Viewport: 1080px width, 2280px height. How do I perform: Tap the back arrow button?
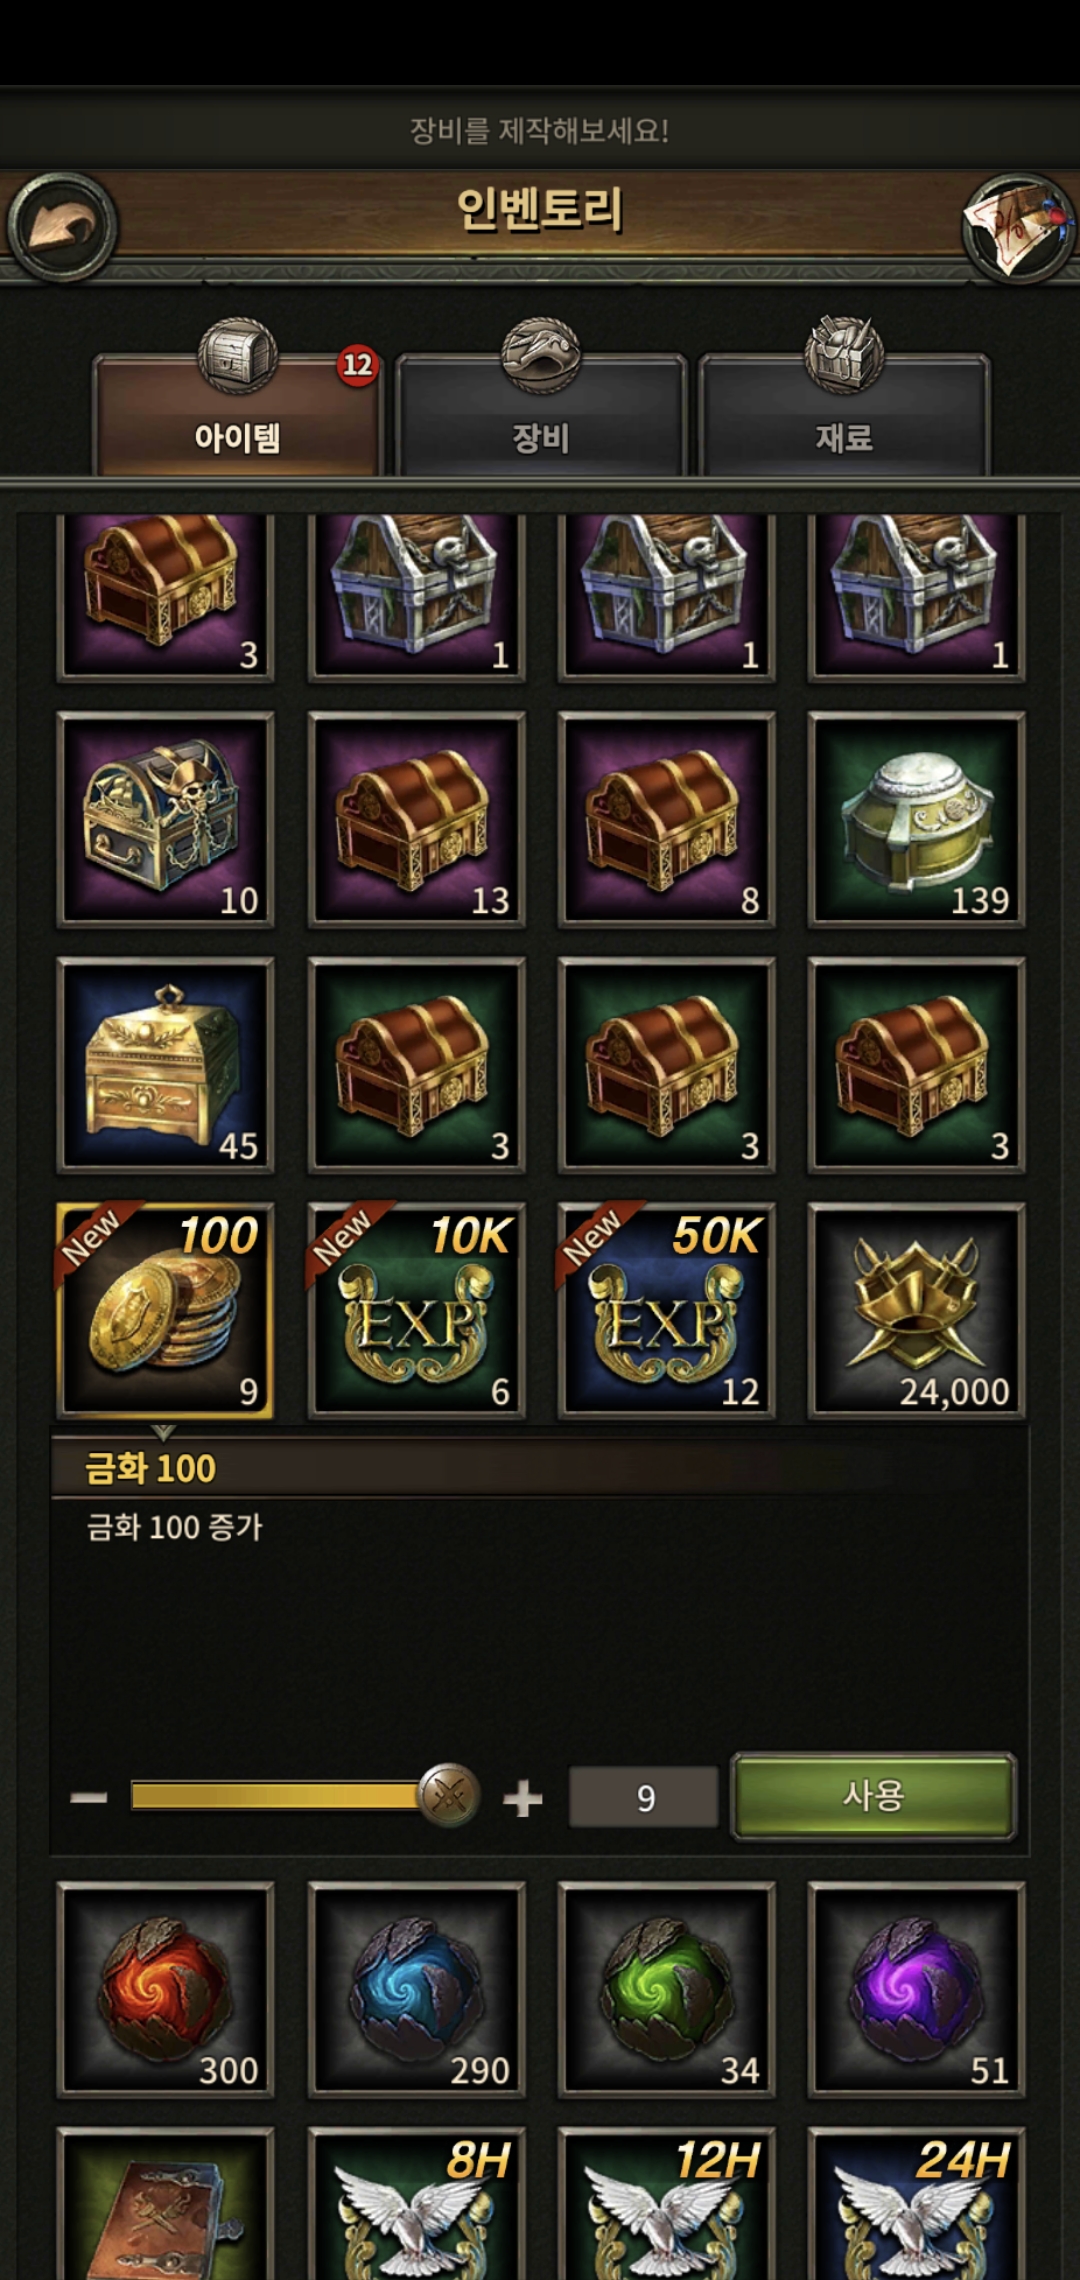pos(62,227)
